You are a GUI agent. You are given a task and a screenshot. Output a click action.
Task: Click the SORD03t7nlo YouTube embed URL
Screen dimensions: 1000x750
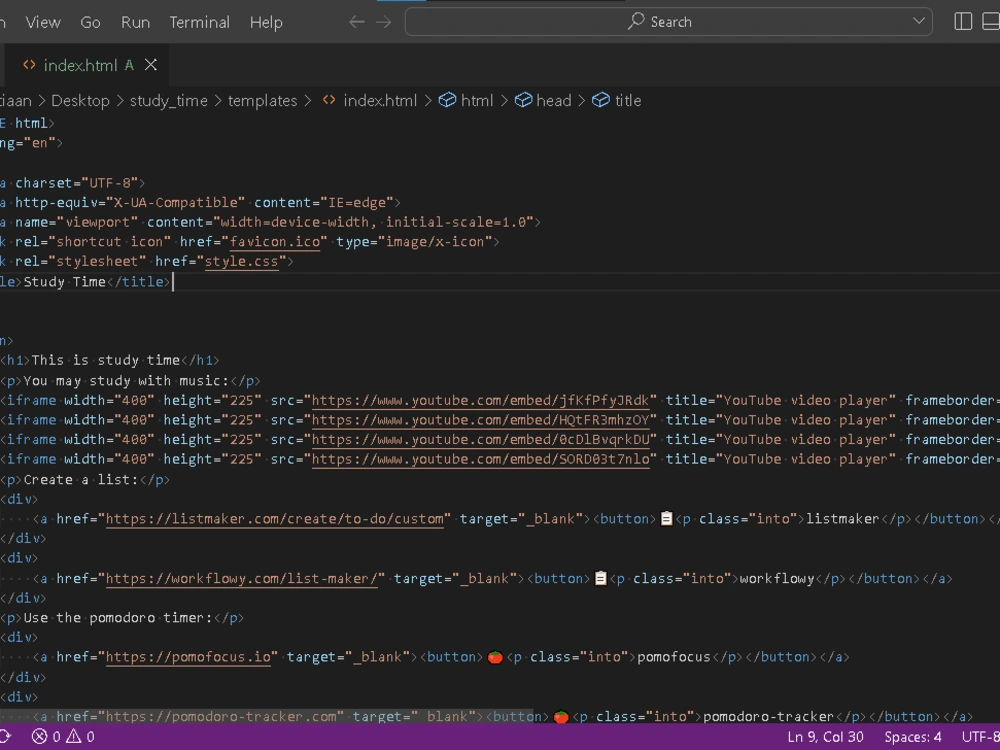[481, 460]
